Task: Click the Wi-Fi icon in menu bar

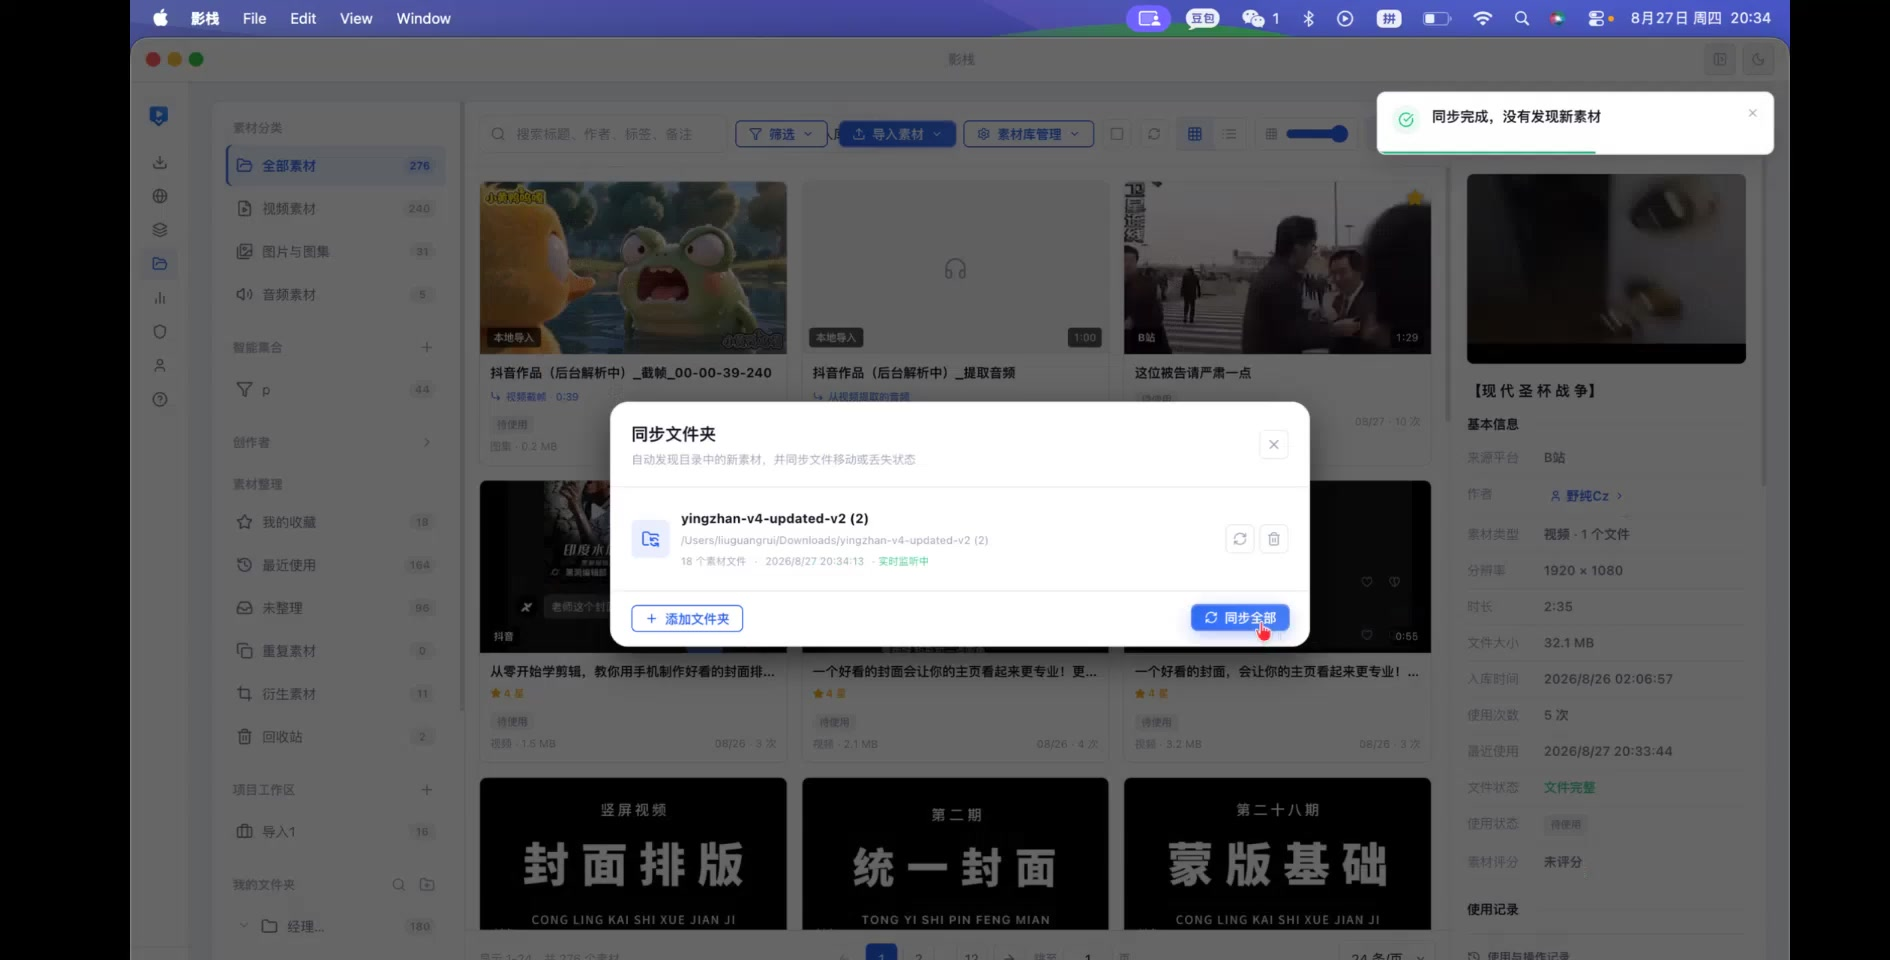Action: [x=1483, y=18]
